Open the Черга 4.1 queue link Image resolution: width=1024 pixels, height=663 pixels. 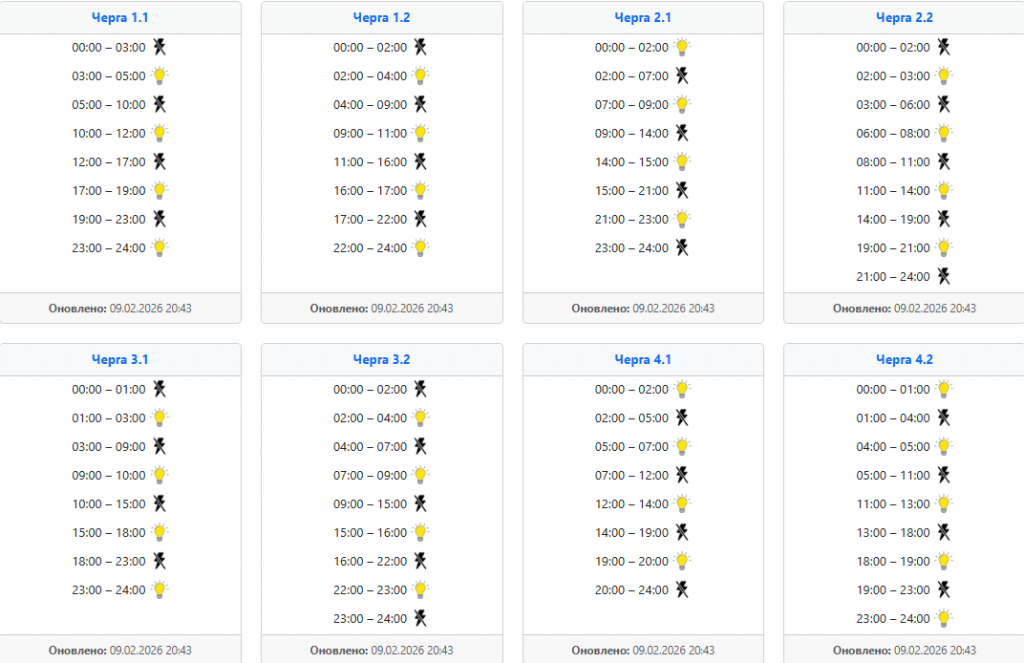tap(643, 360)
